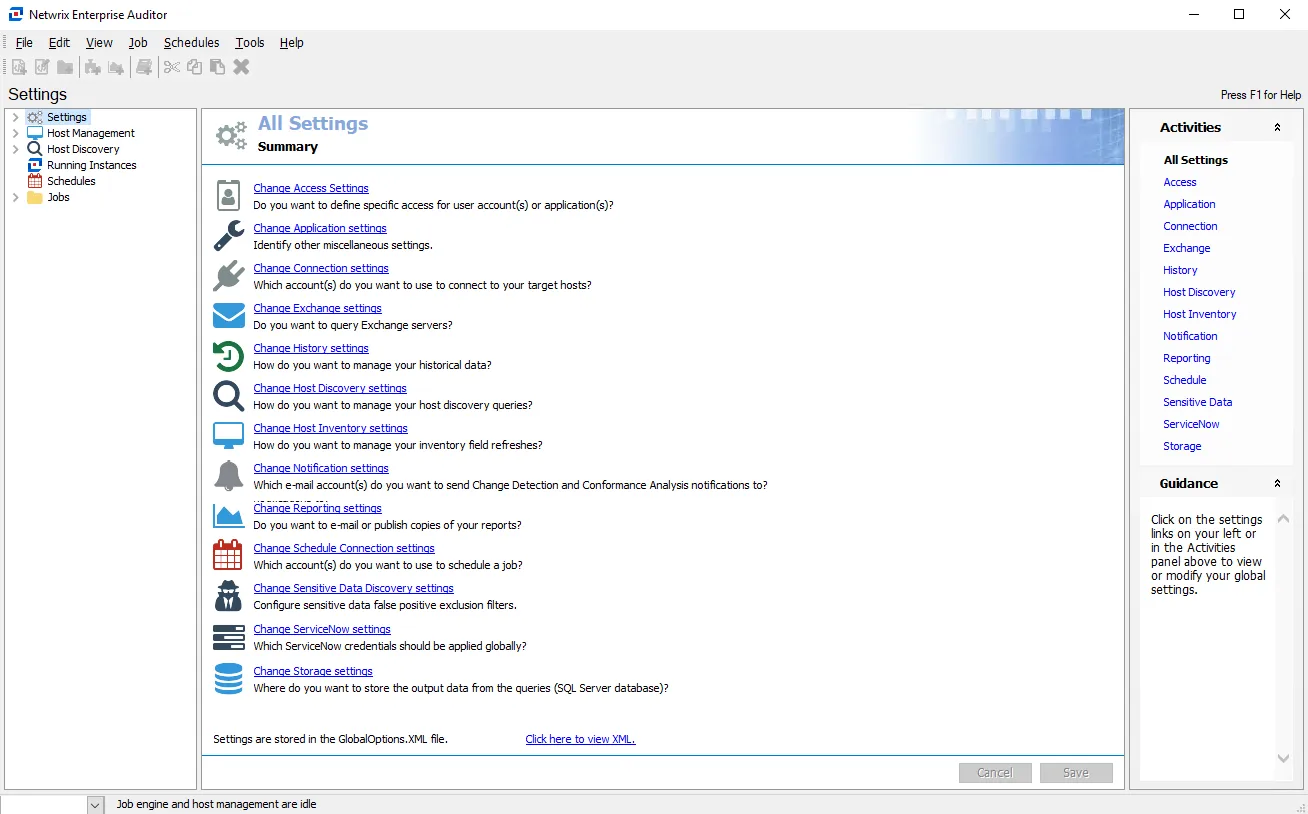This screenshot has height=814, width=1308.
Task: Select Reporting in the Activities panel
Action: 1187,358
